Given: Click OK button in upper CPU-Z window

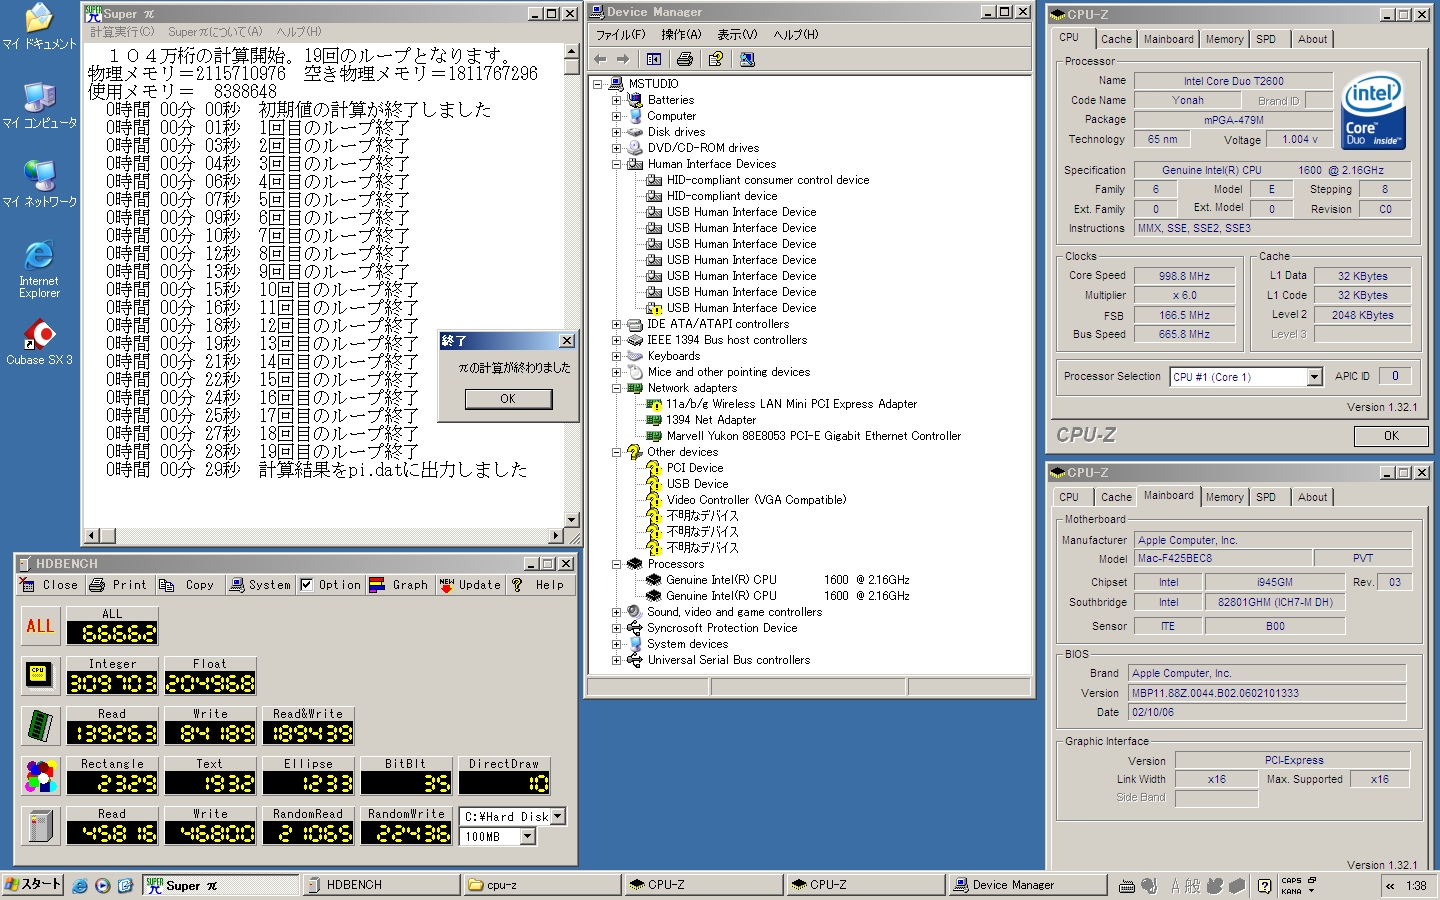Looking at the screenshot, I should (x=1391, y=436).
